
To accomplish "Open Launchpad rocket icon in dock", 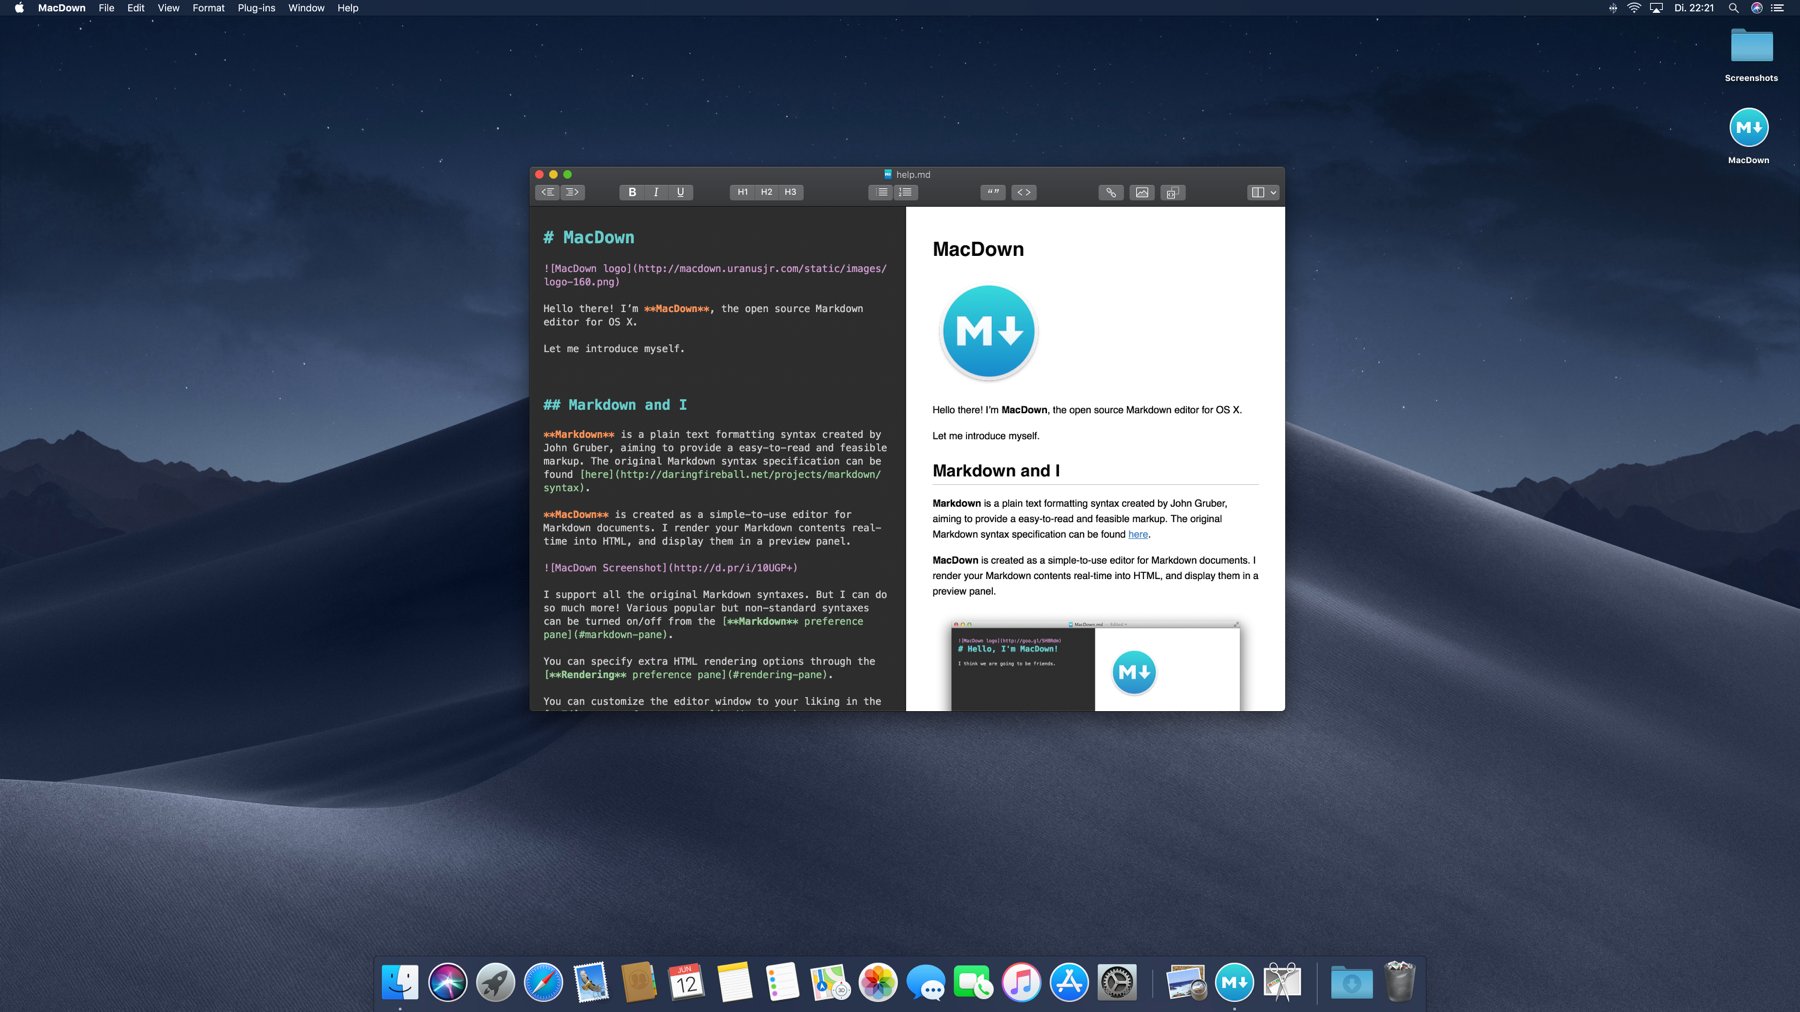I will (496, 982).
